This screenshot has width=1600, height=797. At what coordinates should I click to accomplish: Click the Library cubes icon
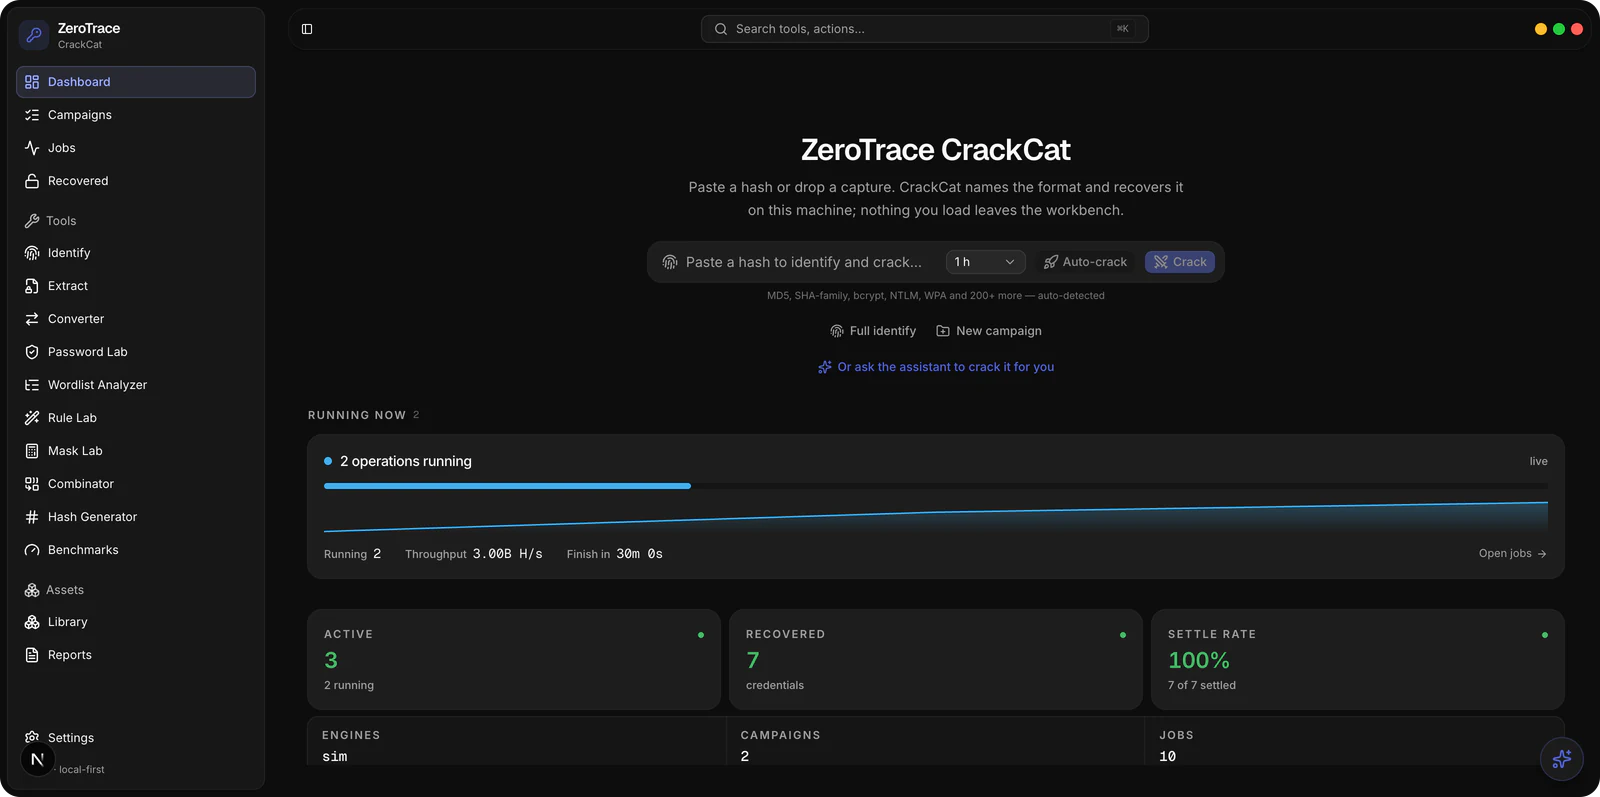[x=32, y=622]
